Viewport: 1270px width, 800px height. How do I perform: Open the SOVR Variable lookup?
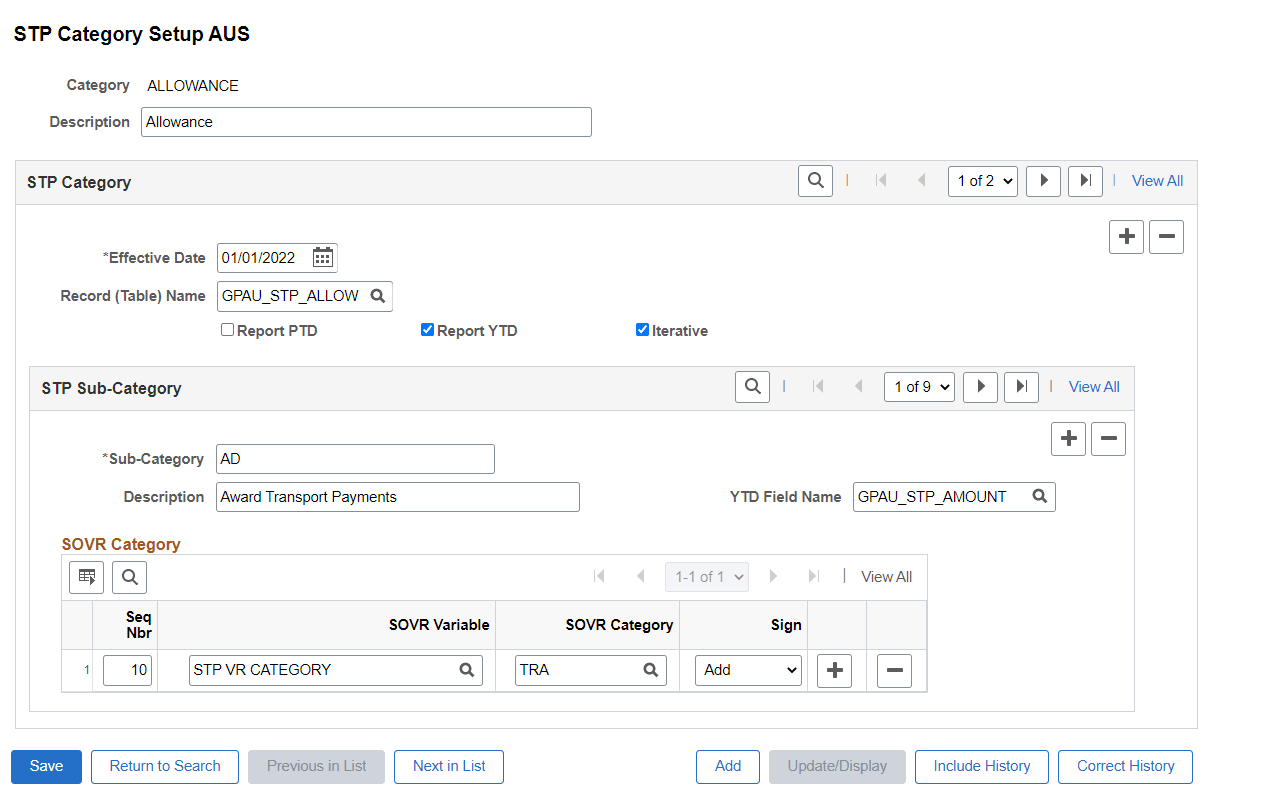coord(466,670)
